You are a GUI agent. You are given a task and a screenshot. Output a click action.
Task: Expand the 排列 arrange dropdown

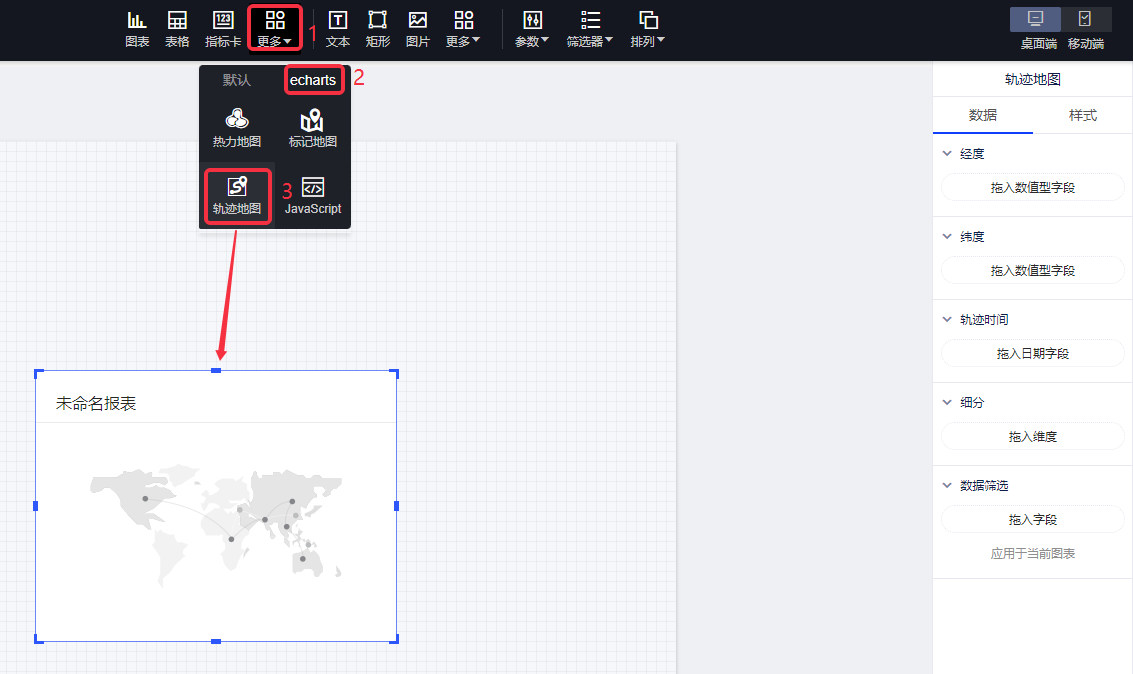click(x=648, y=29)
